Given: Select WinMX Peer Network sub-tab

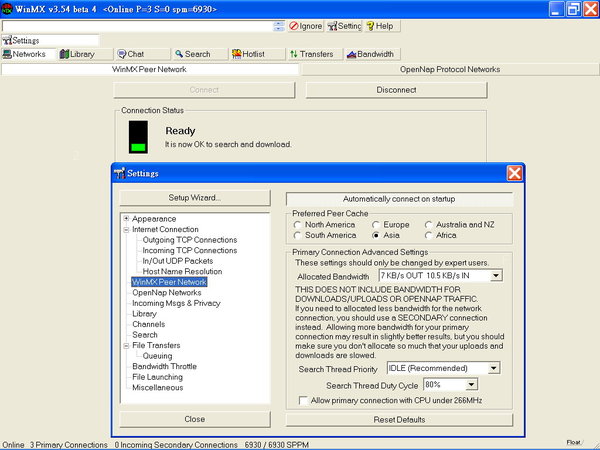Looking at the screenshot, I should click(150, 69).
